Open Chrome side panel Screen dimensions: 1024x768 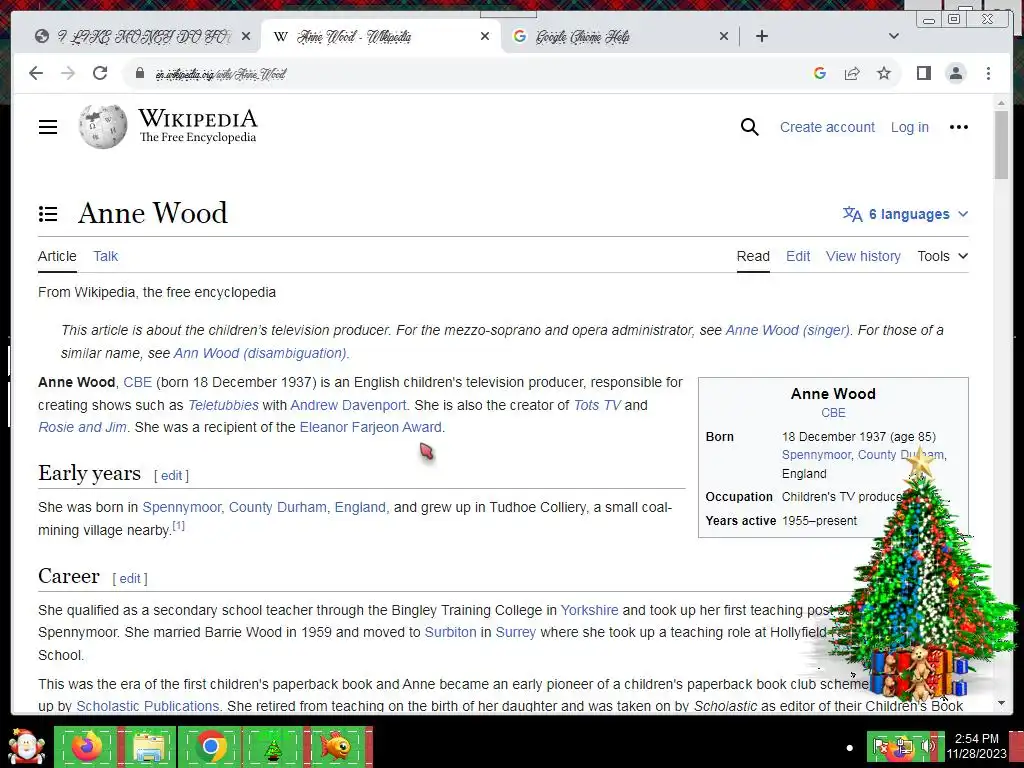[x=923, y=73]
